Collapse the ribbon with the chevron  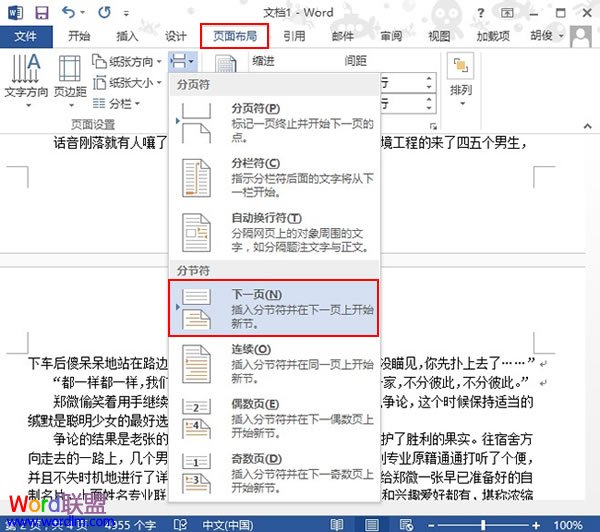(588, 126)
